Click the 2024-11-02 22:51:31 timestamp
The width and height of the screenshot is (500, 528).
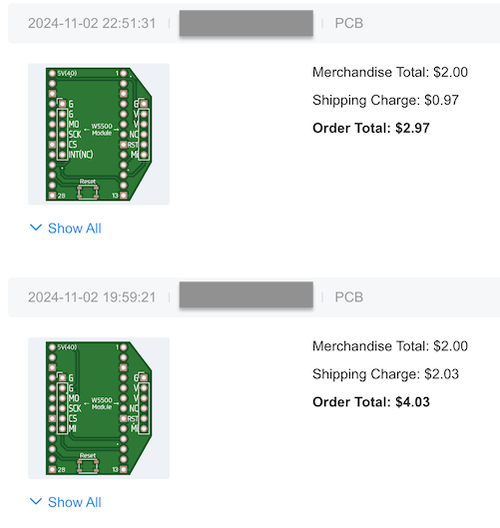tap(92, 23)
